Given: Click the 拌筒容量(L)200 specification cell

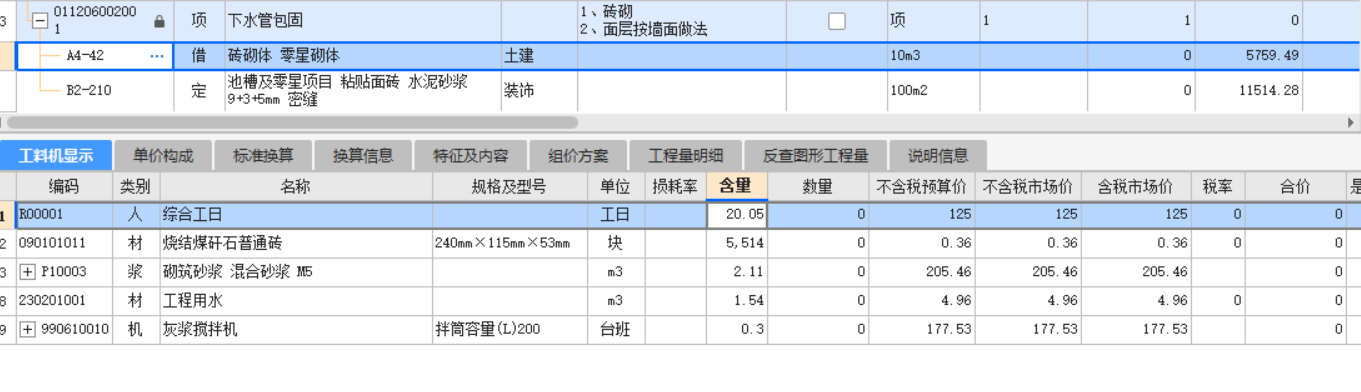Looking at the screenshot, I should (x=510, y=329).
